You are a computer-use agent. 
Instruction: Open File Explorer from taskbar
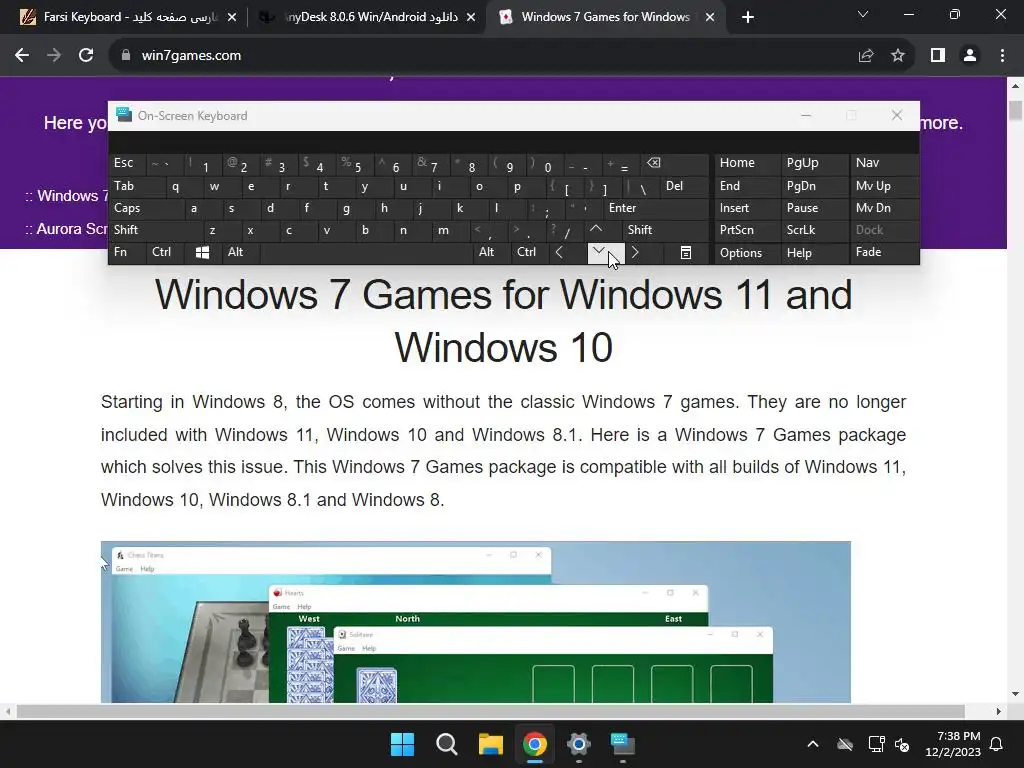490,744
